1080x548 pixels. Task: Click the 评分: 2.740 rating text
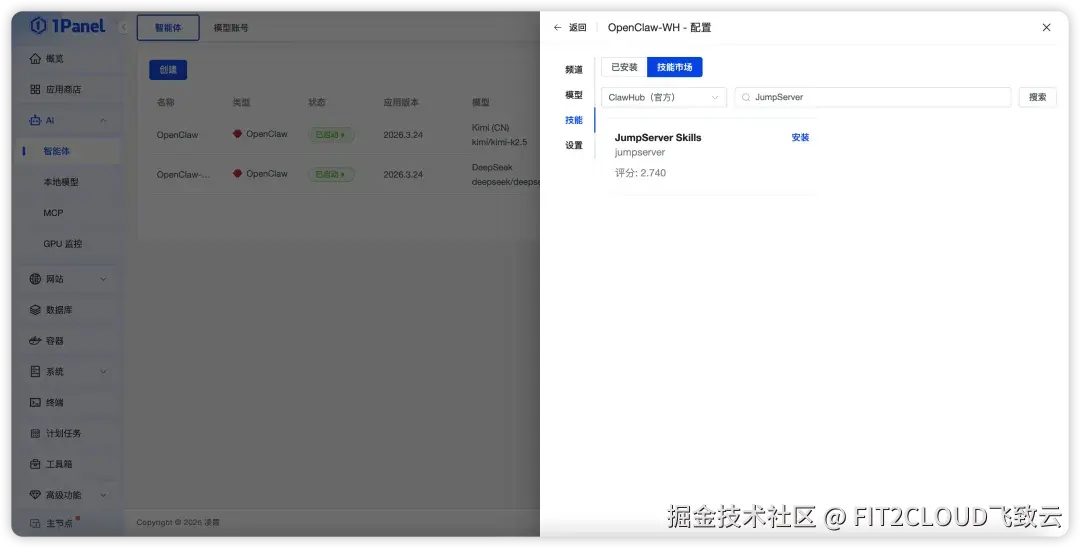click(640, 173)
